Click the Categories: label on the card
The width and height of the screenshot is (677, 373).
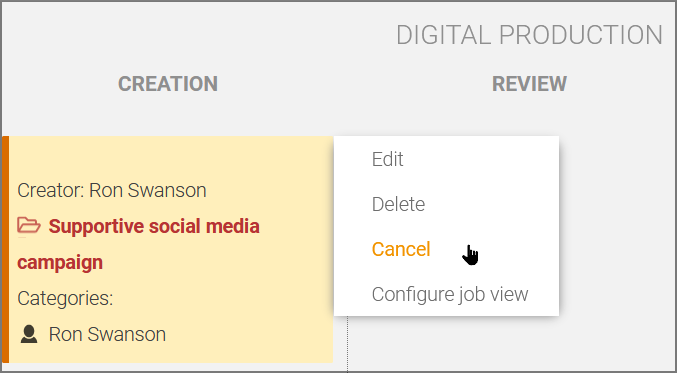coord(65,298)
